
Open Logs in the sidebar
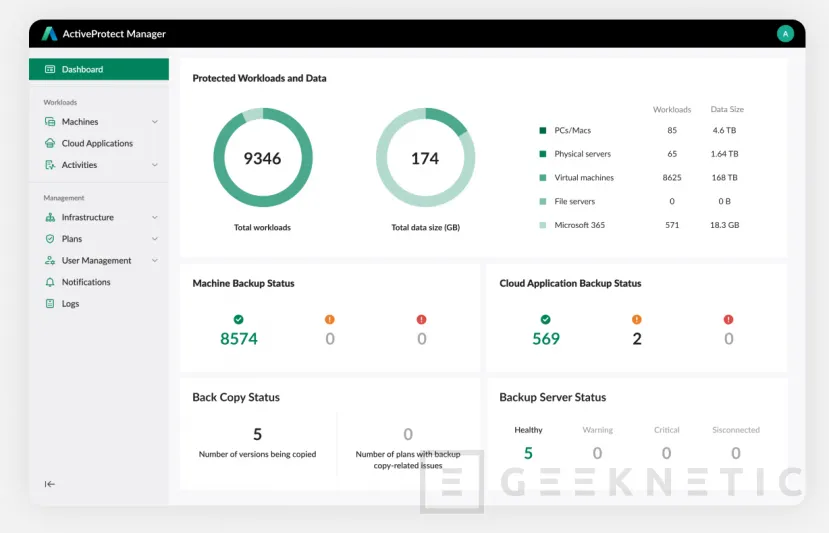[99, 304]
